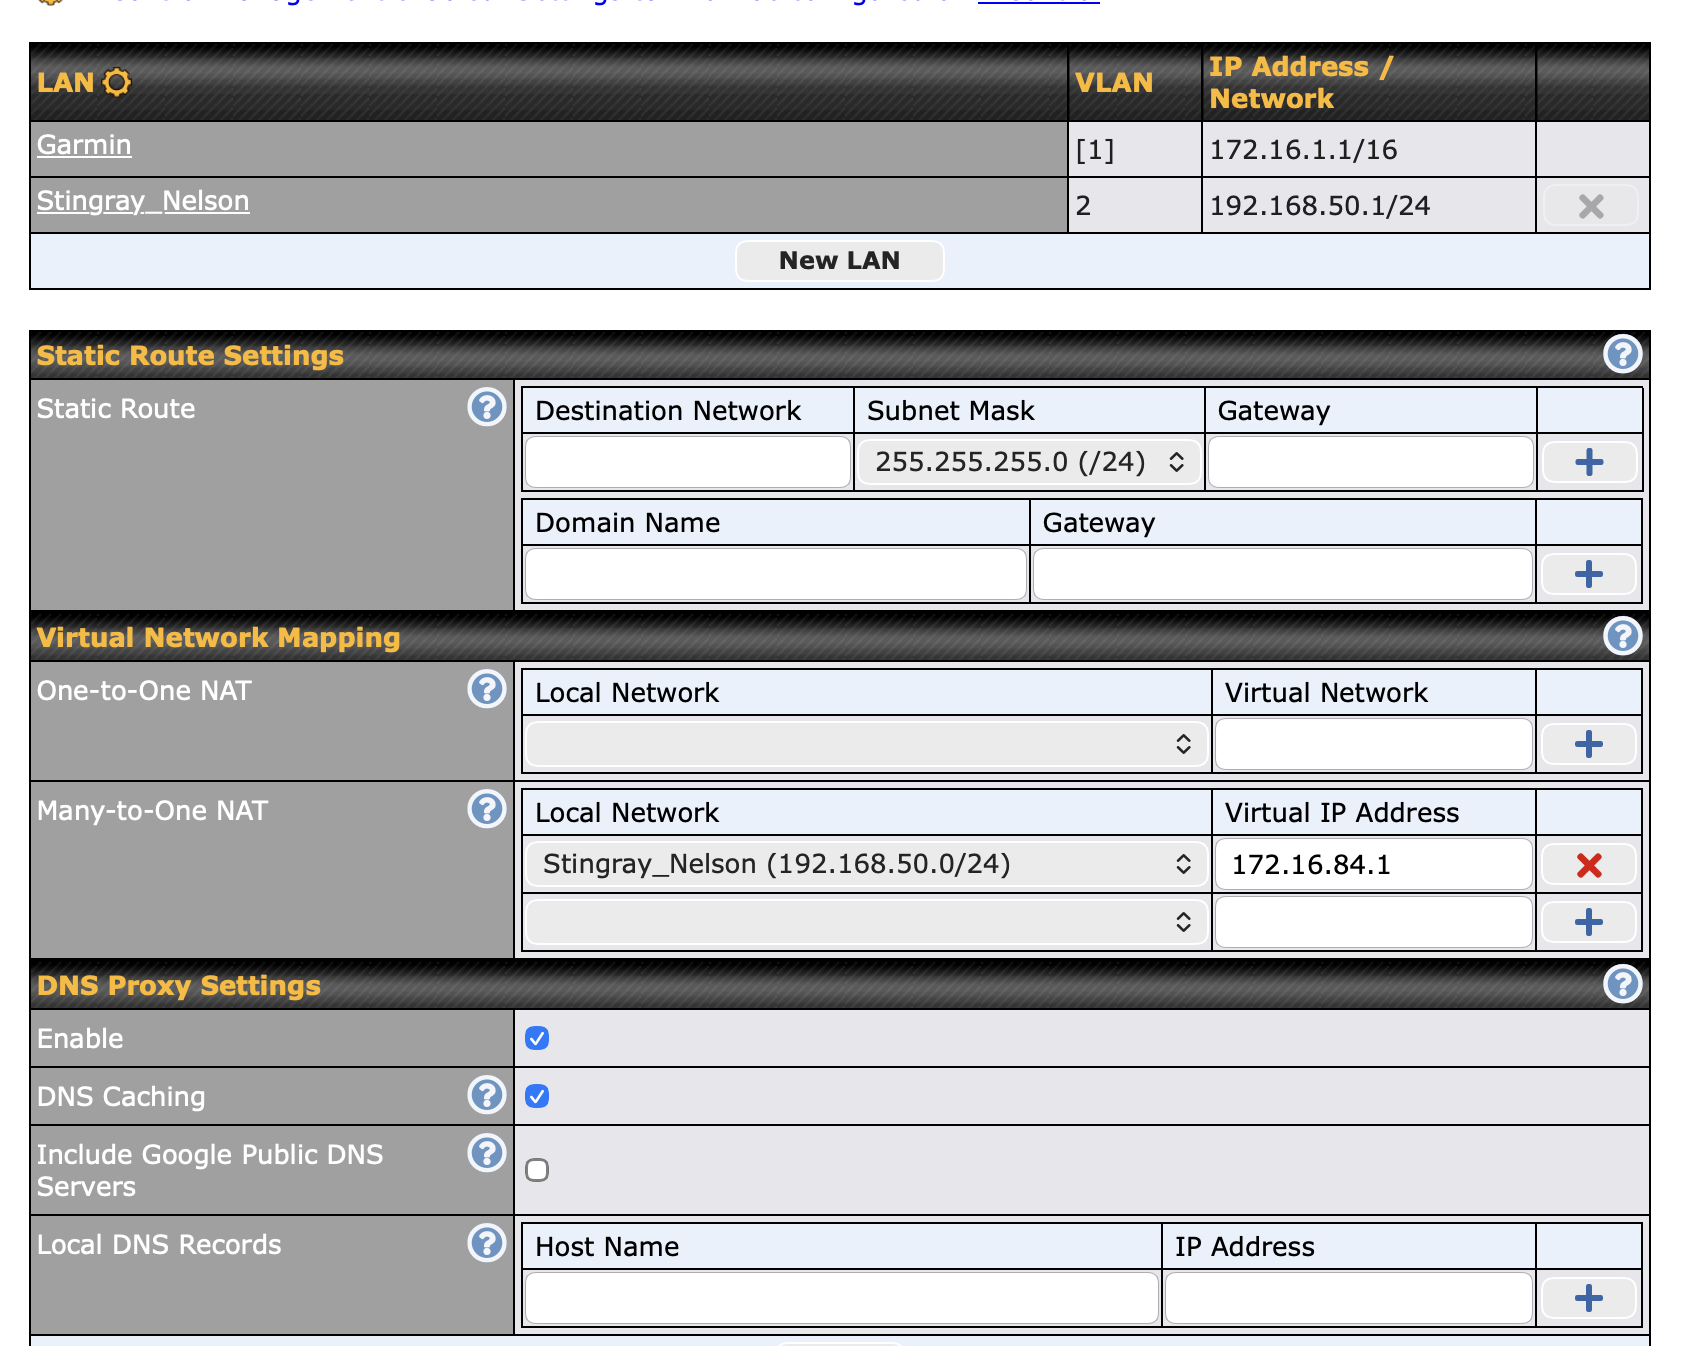
Task: Open One-to-One NAT Local Network dropdown
Action: [x=867, y=744]
